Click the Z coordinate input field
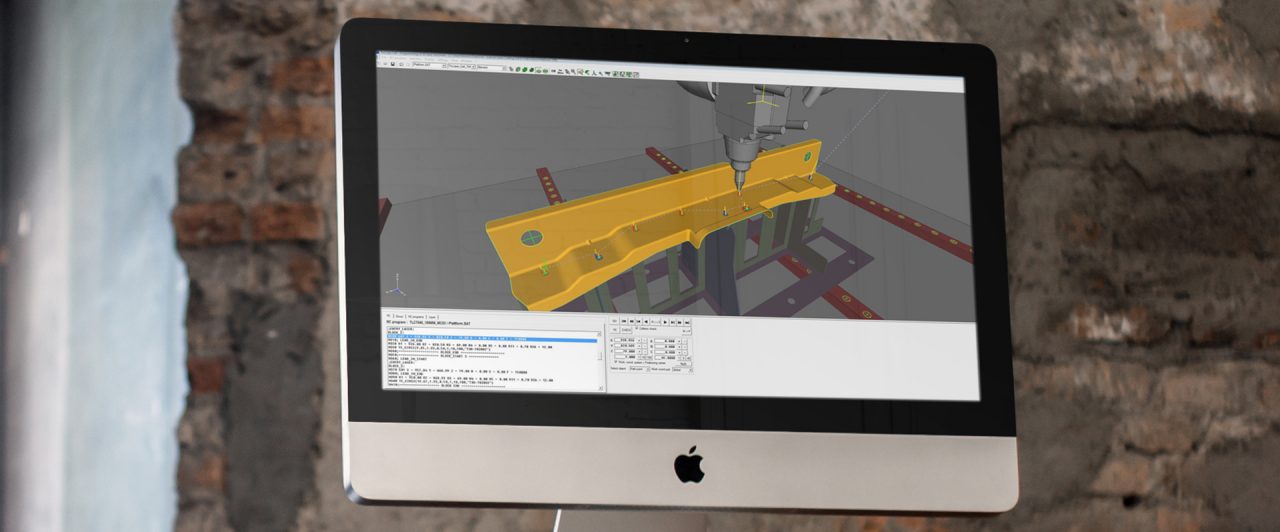The height and width of the screenshot is (532, 1280). point(625,351)
